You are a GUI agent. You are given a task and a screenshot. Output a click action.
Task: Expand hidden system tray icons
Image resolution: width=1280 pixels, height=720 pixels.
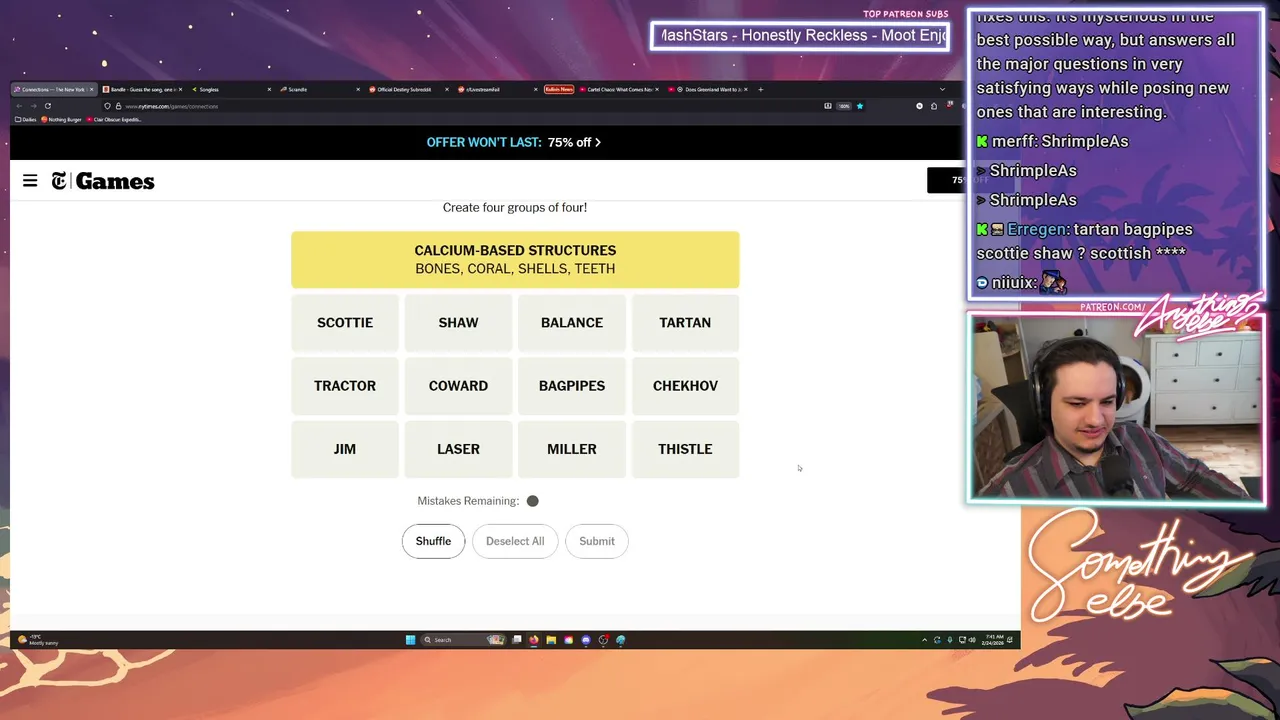925,640
